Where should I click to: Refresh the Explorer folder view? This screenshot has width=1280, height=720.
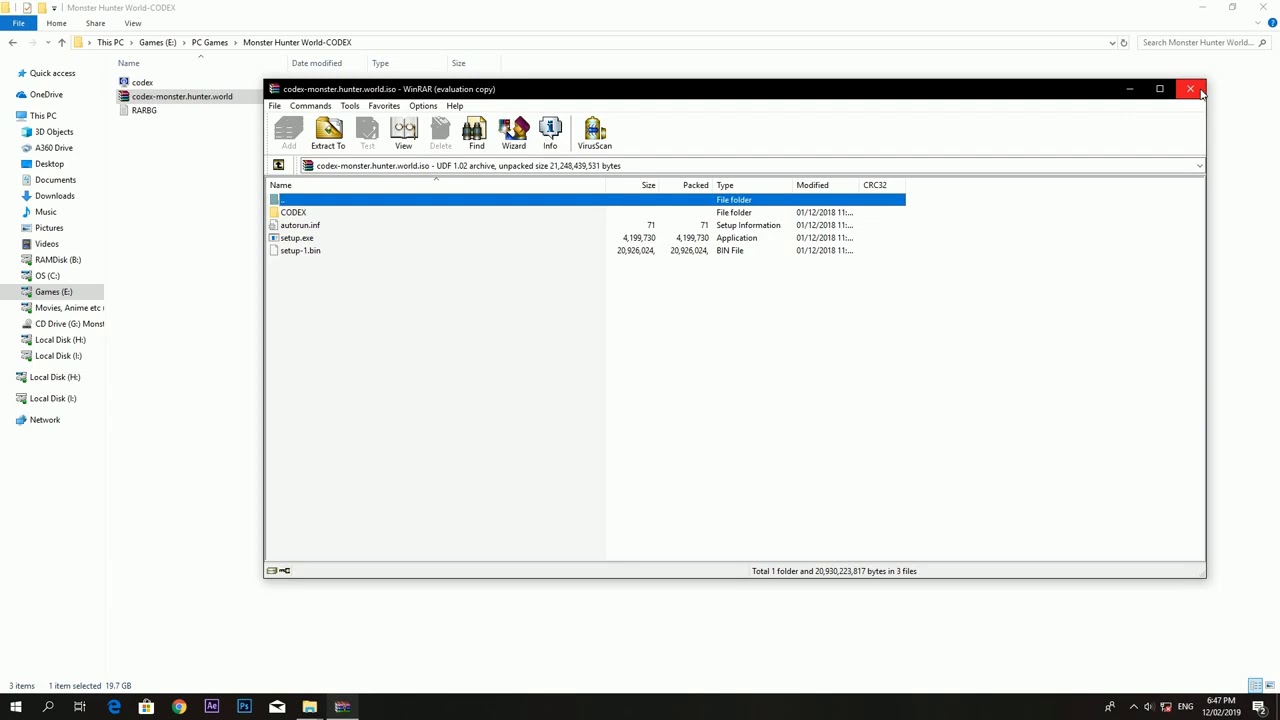1124,43
